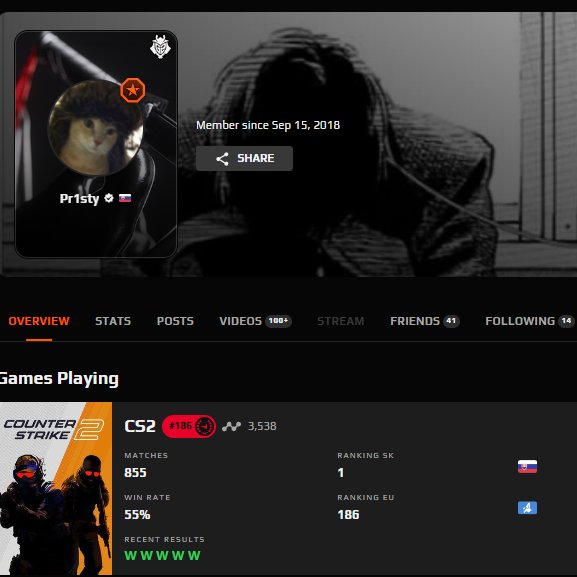Click the CS2 game title
Screen dimensions: 577x577
140,426
